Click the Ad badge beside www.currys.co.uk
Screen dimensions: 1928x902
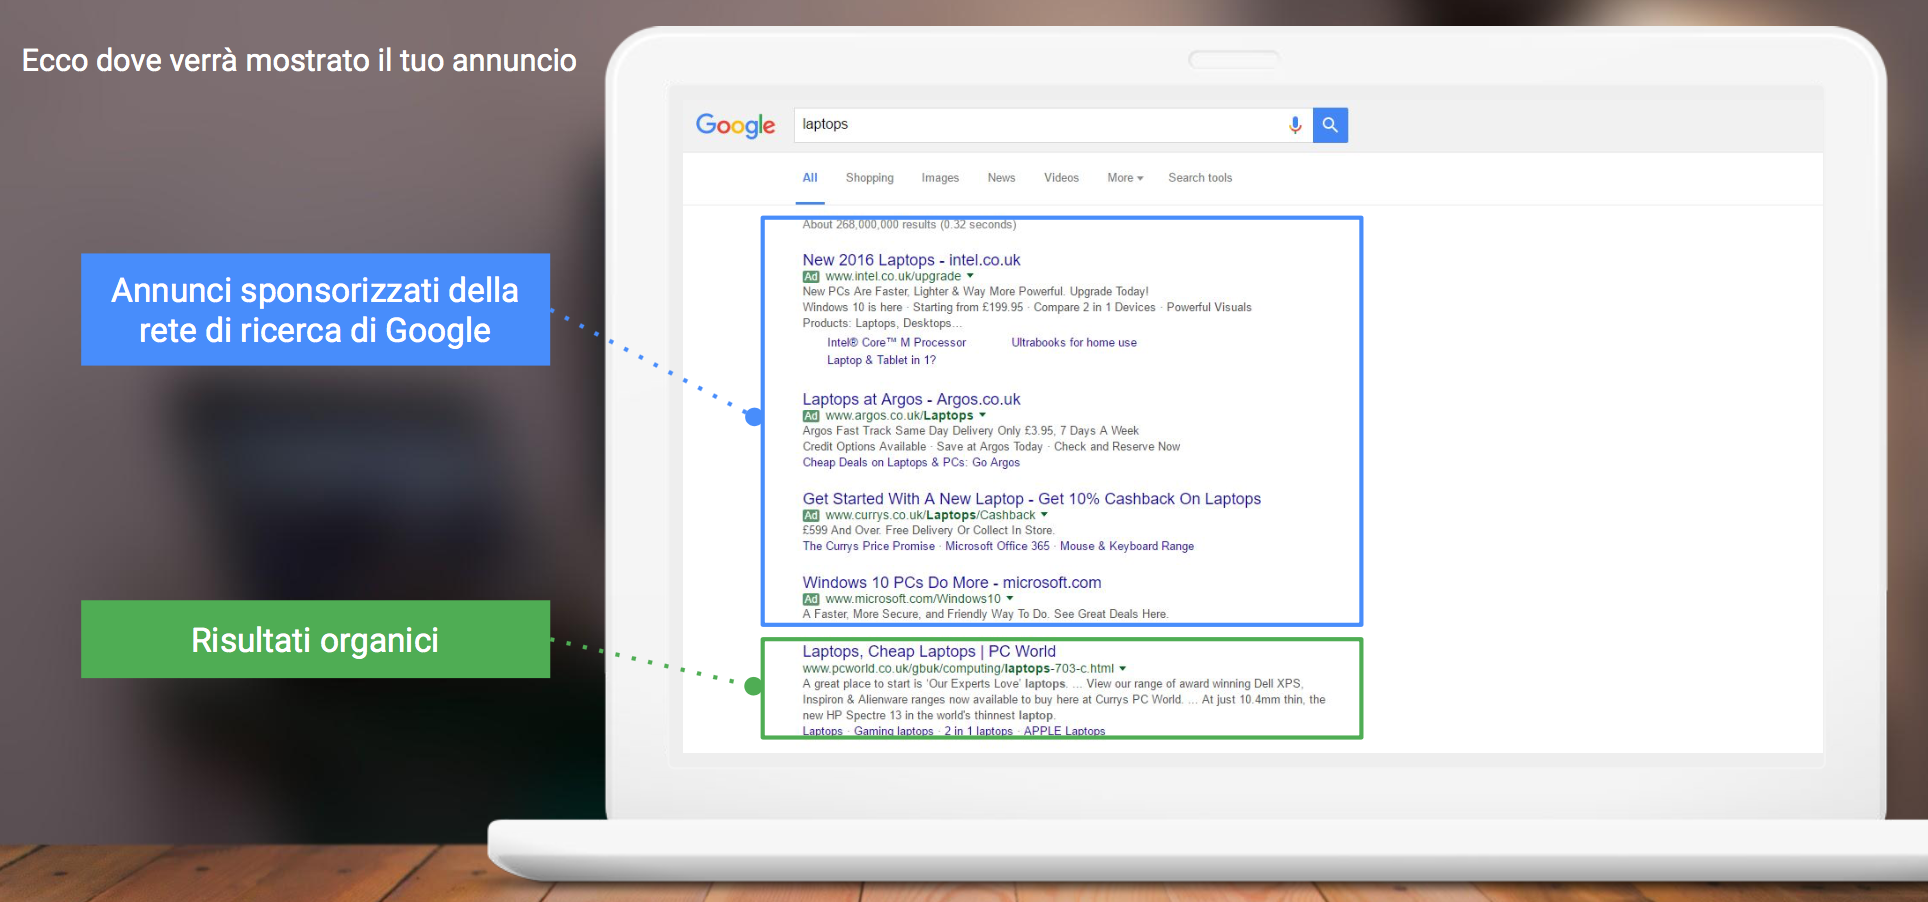click(x=811, y=516)
